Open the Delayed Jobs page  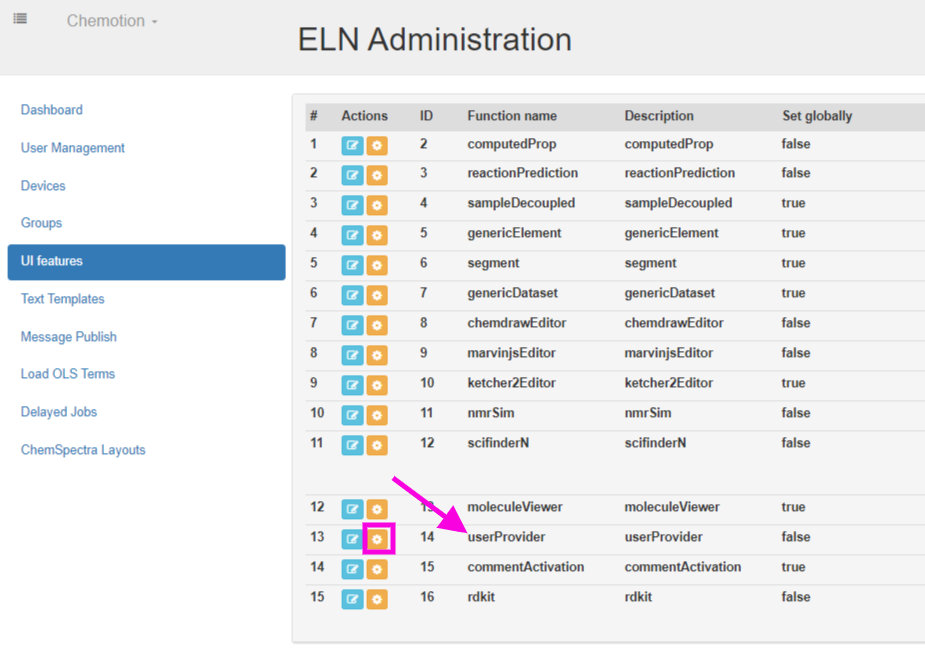[56, 411]
